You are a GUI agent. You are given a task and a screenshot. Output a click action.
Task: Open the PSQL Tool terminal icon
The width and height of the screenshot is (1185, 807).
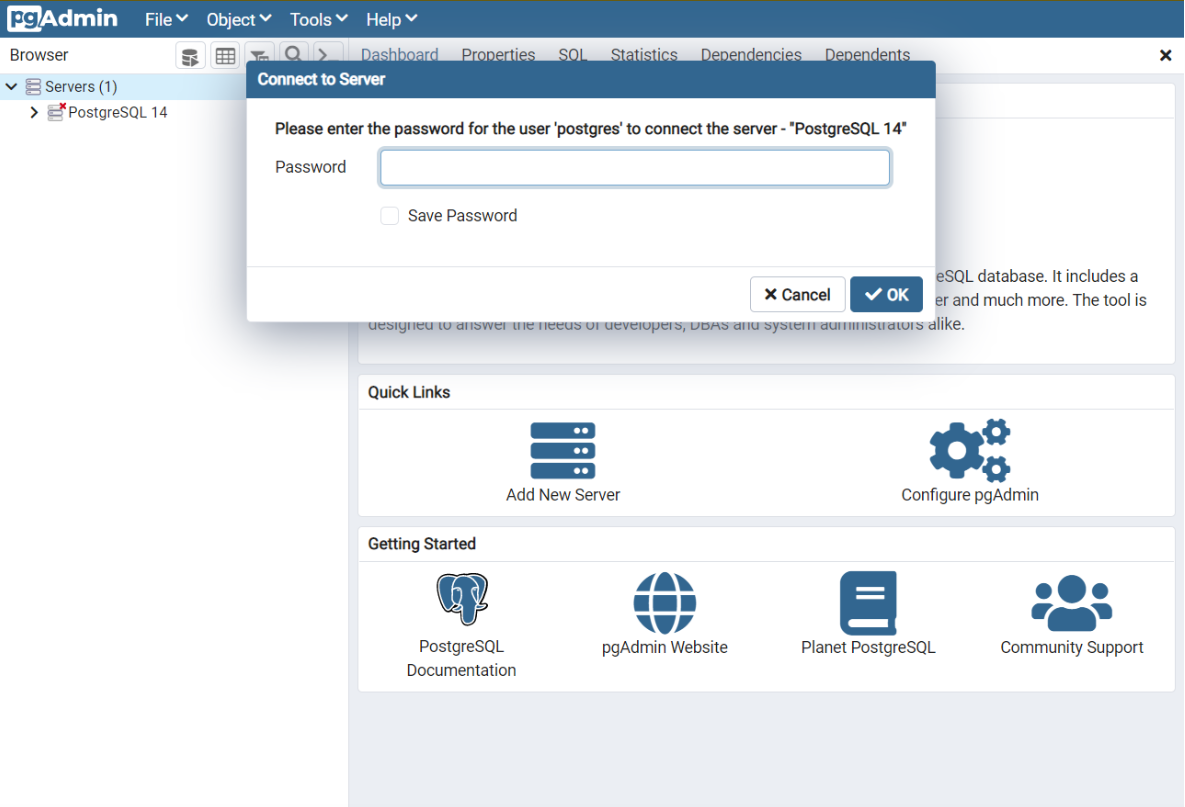[x=326, y=53]
